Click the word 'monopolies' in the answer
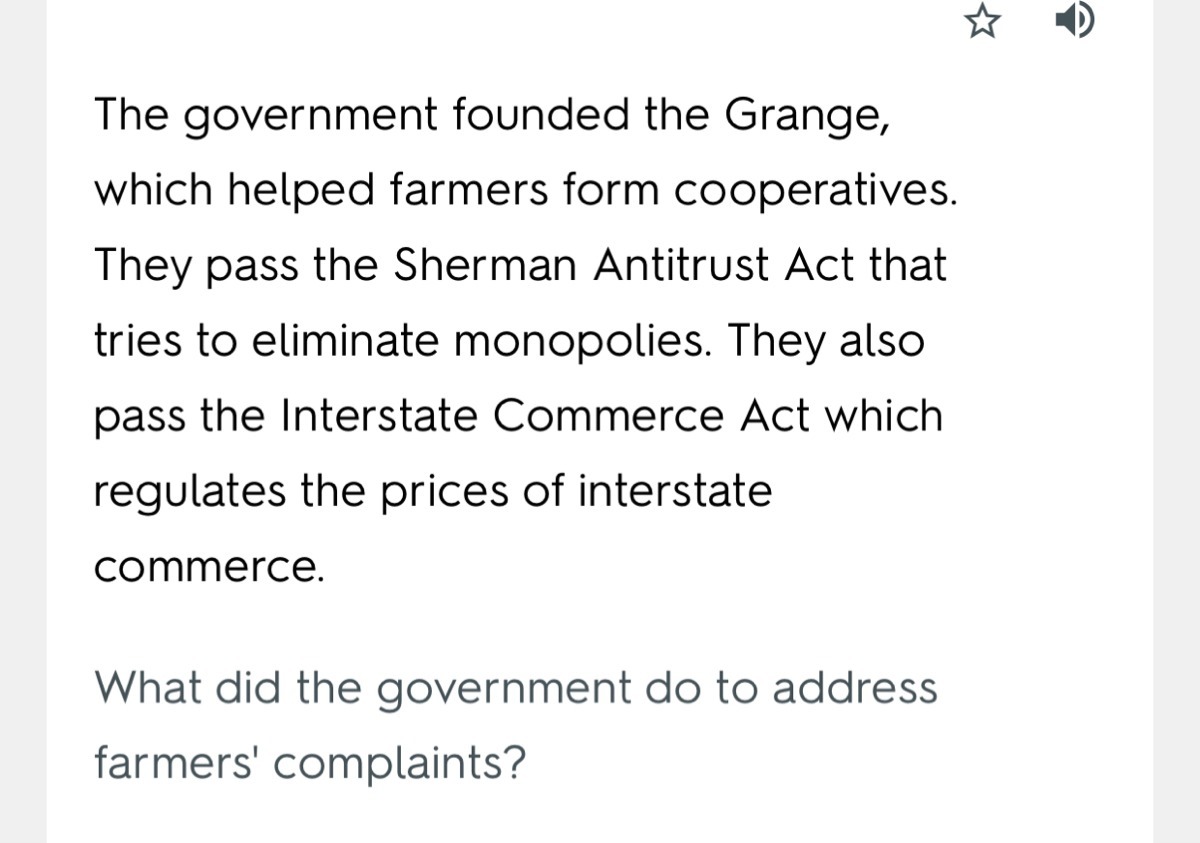The image size is (1200, 843). [x=583, y=342]
